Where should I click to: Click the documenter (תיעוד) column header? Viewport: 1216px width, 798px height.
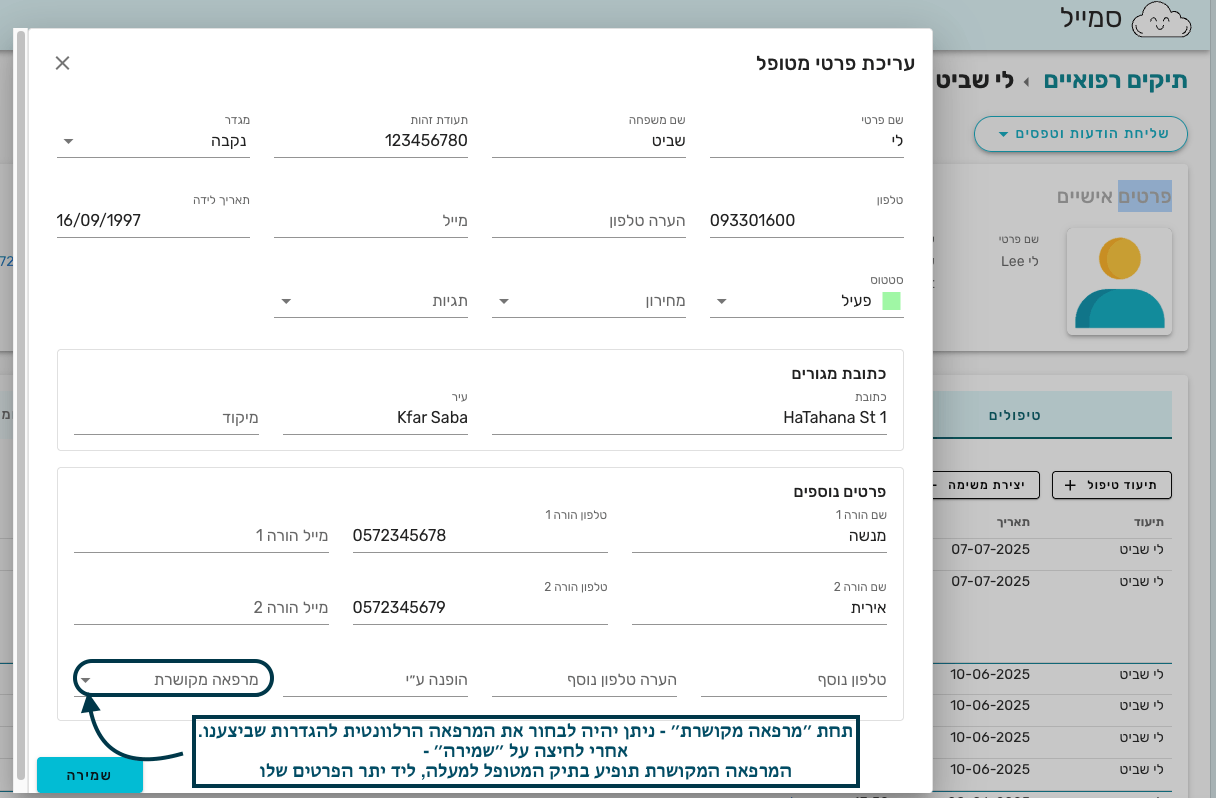click(x=1149, y=522)
